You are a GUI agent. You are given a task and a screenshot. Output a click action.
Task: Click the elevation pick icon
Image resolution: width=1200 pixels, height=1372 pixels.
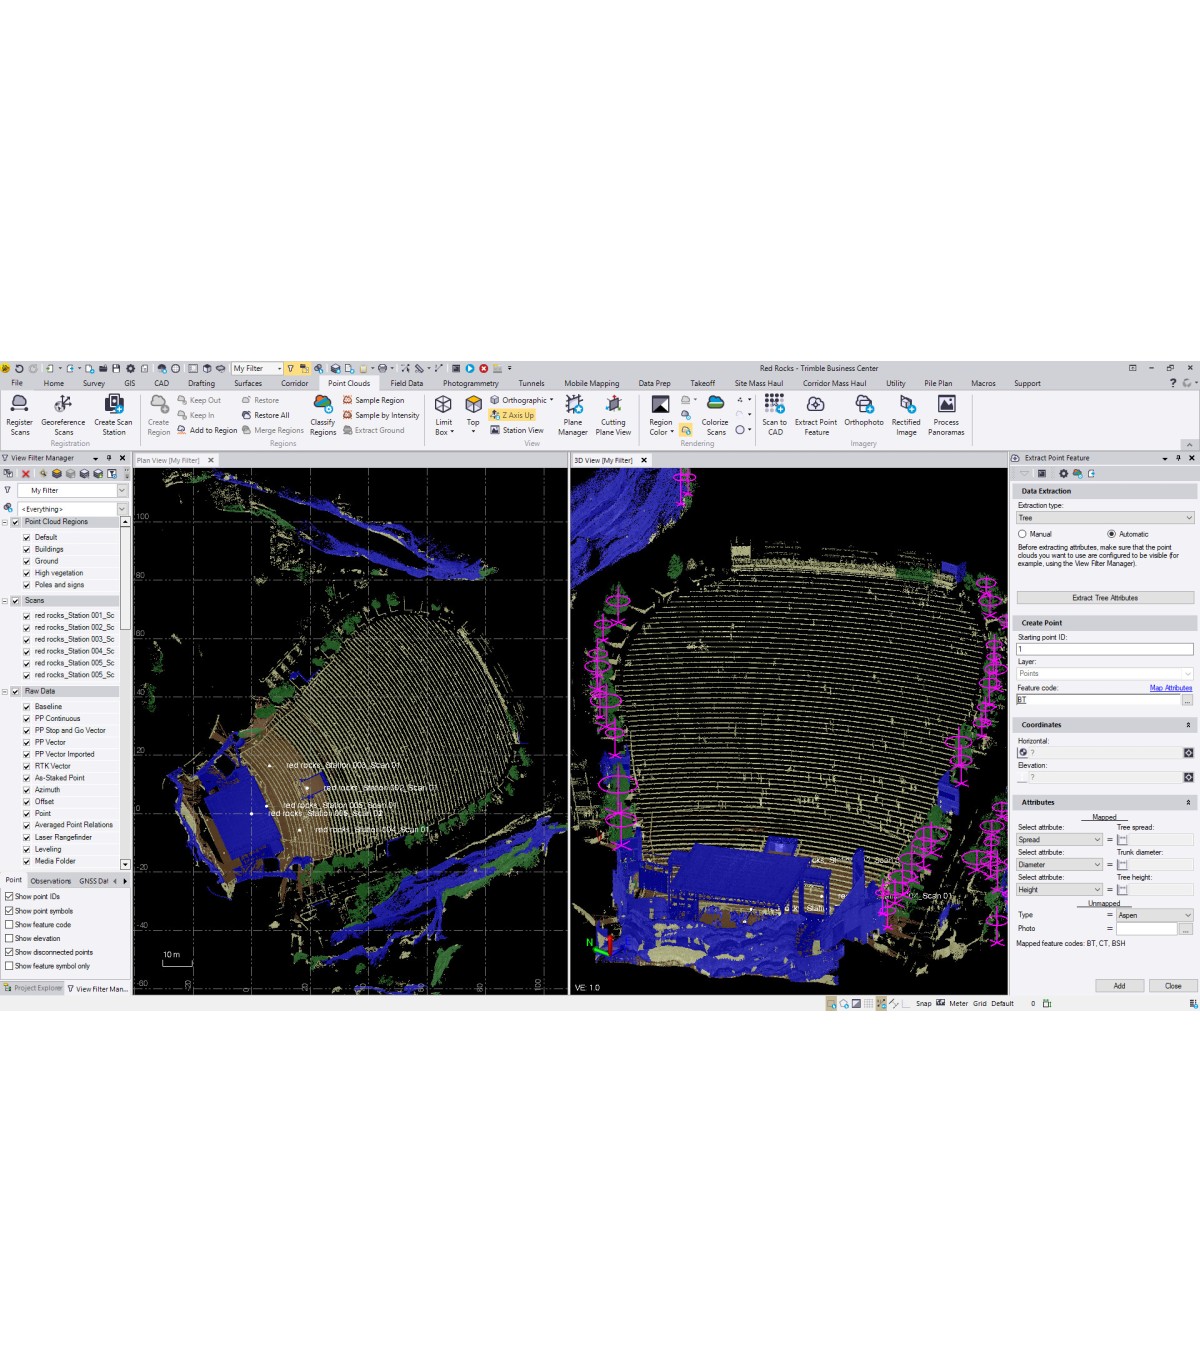pos(1188,777)
